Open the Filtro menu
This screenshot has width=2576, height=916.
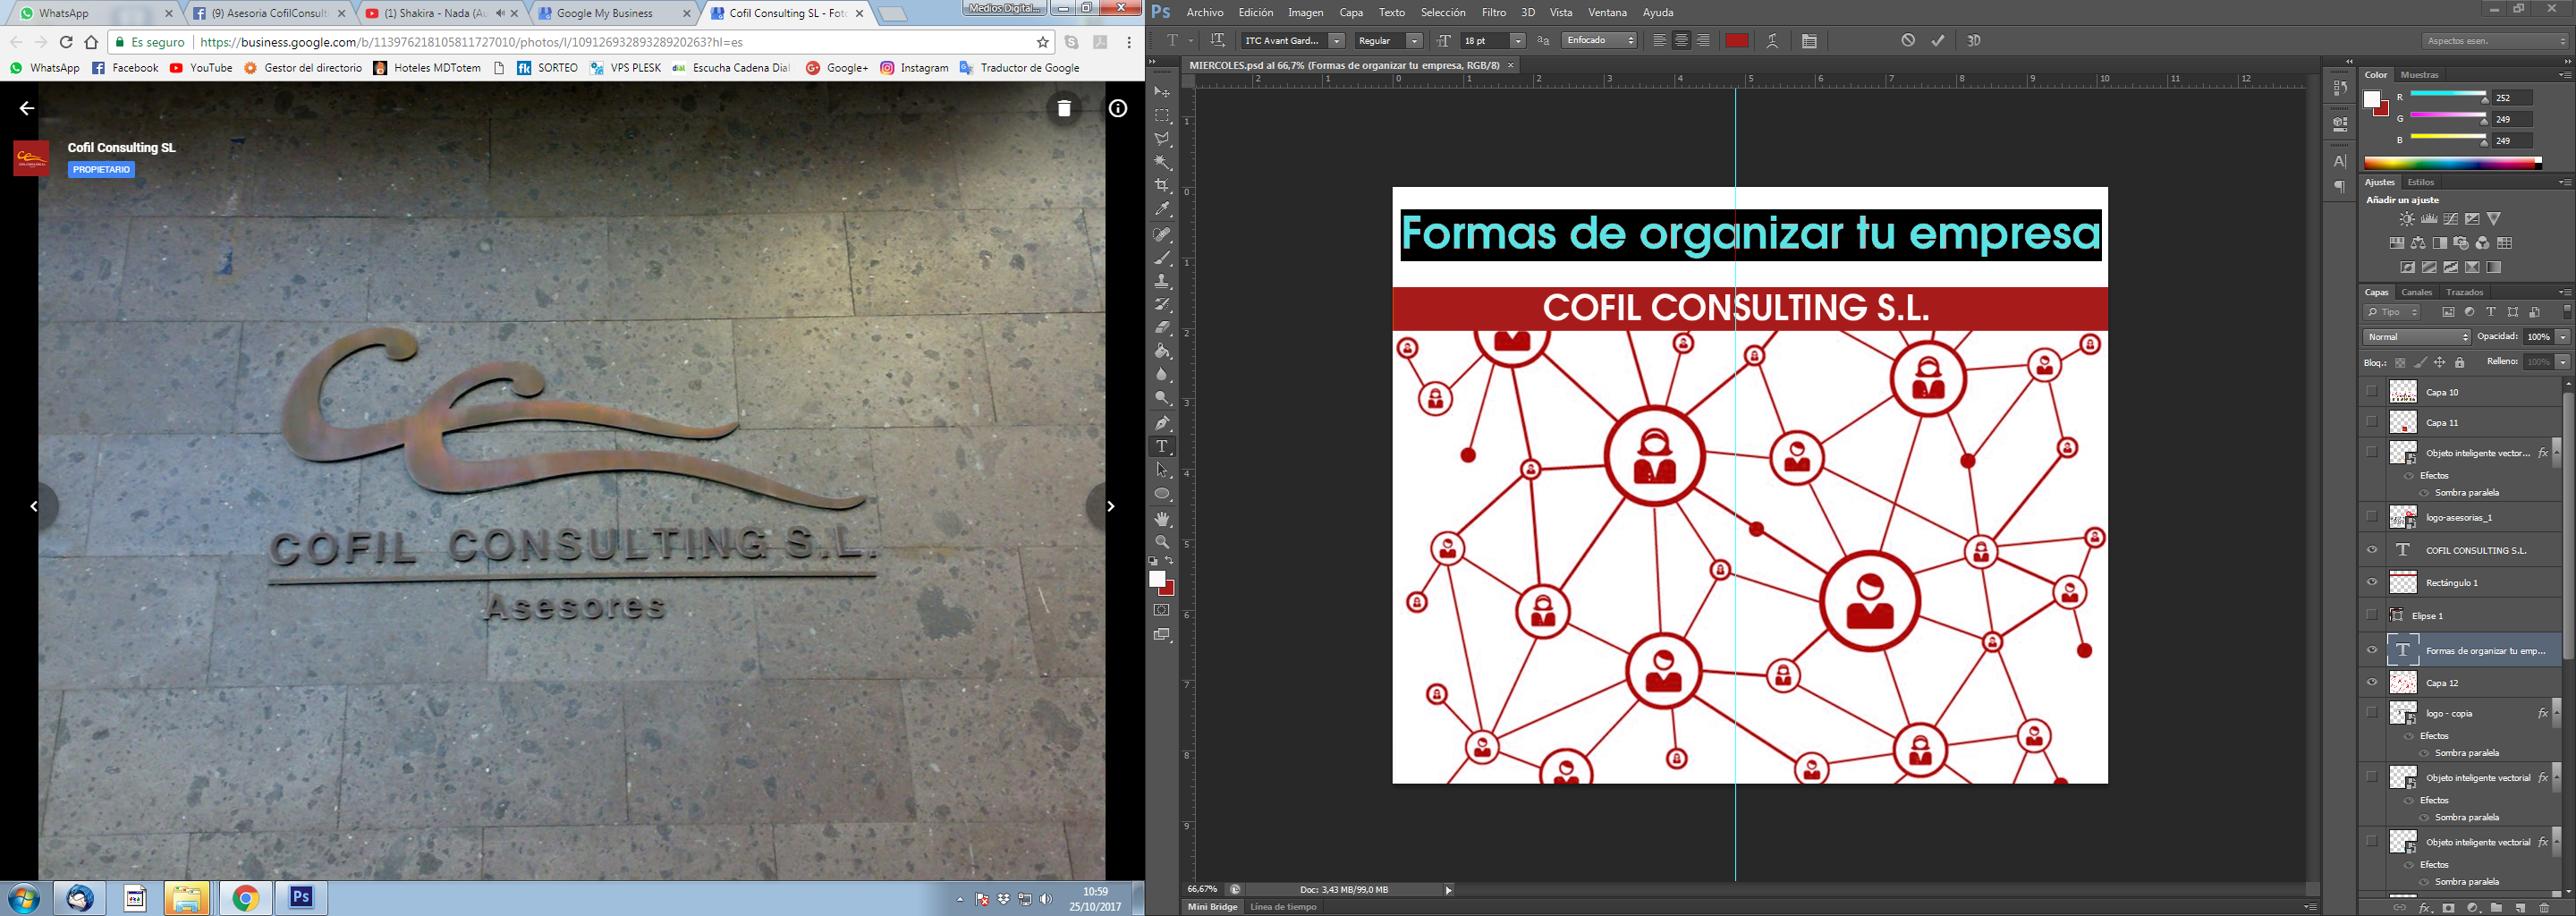click(x=1494, y=13)
